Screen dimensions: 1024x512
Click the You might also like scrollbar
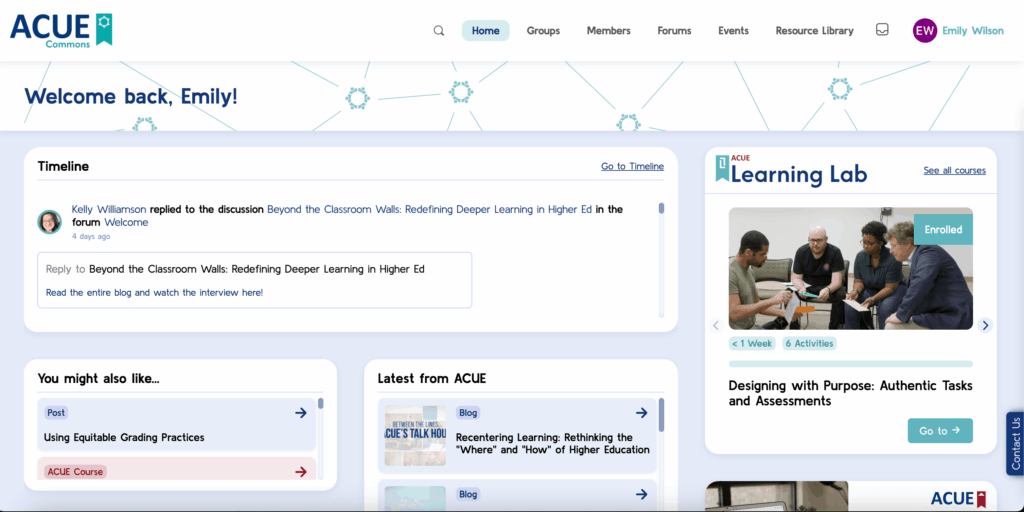321,404
